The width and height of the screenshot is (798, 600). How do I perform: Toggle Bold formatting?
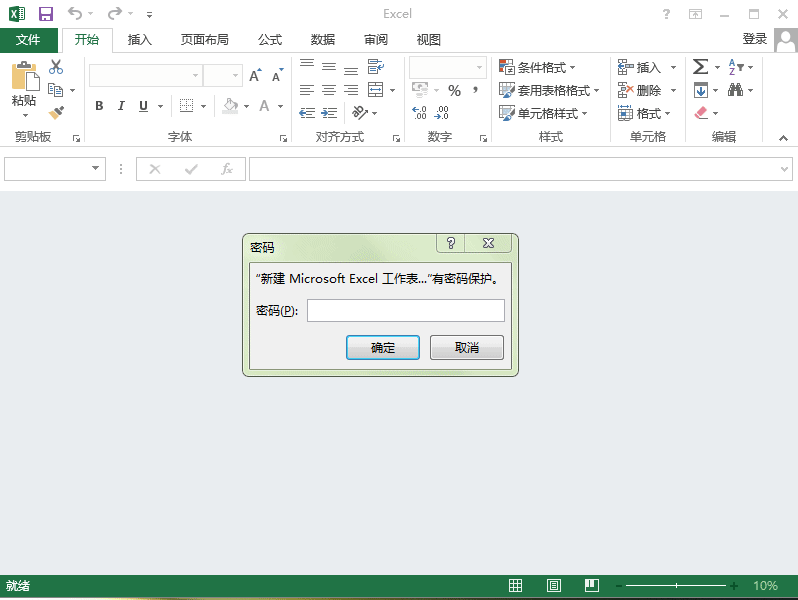tap(100, 106)
